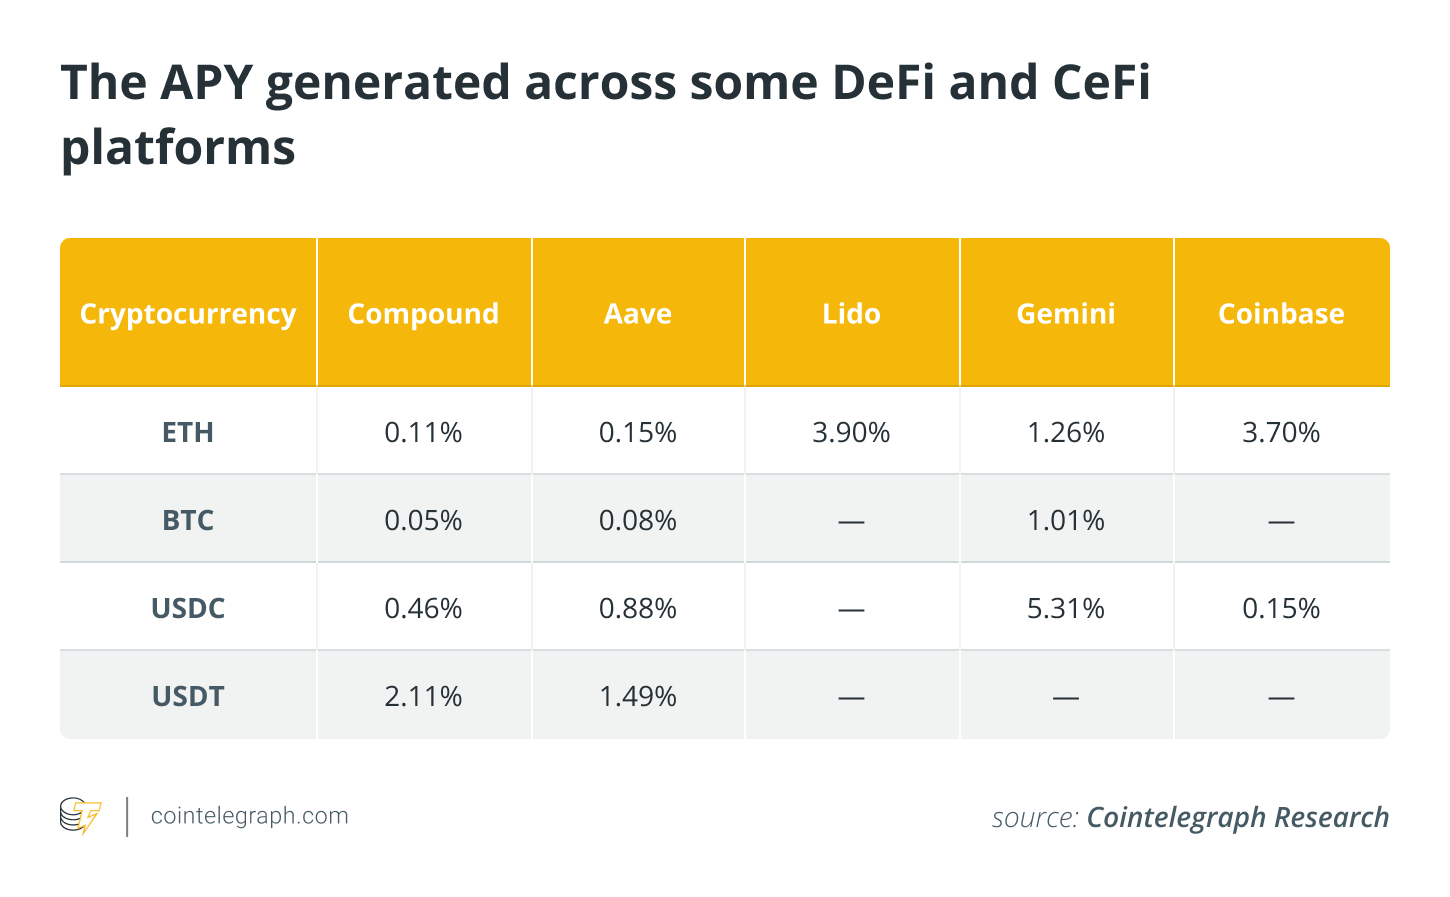Click the Lido column header
The height and width of the screenshot is (897, 1450).
[x=851, y=314]
